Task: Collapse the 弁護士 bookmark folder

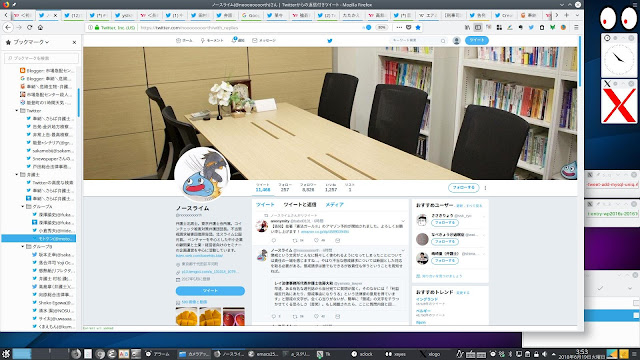Action: pyautogui.click(x=17, y=175)
